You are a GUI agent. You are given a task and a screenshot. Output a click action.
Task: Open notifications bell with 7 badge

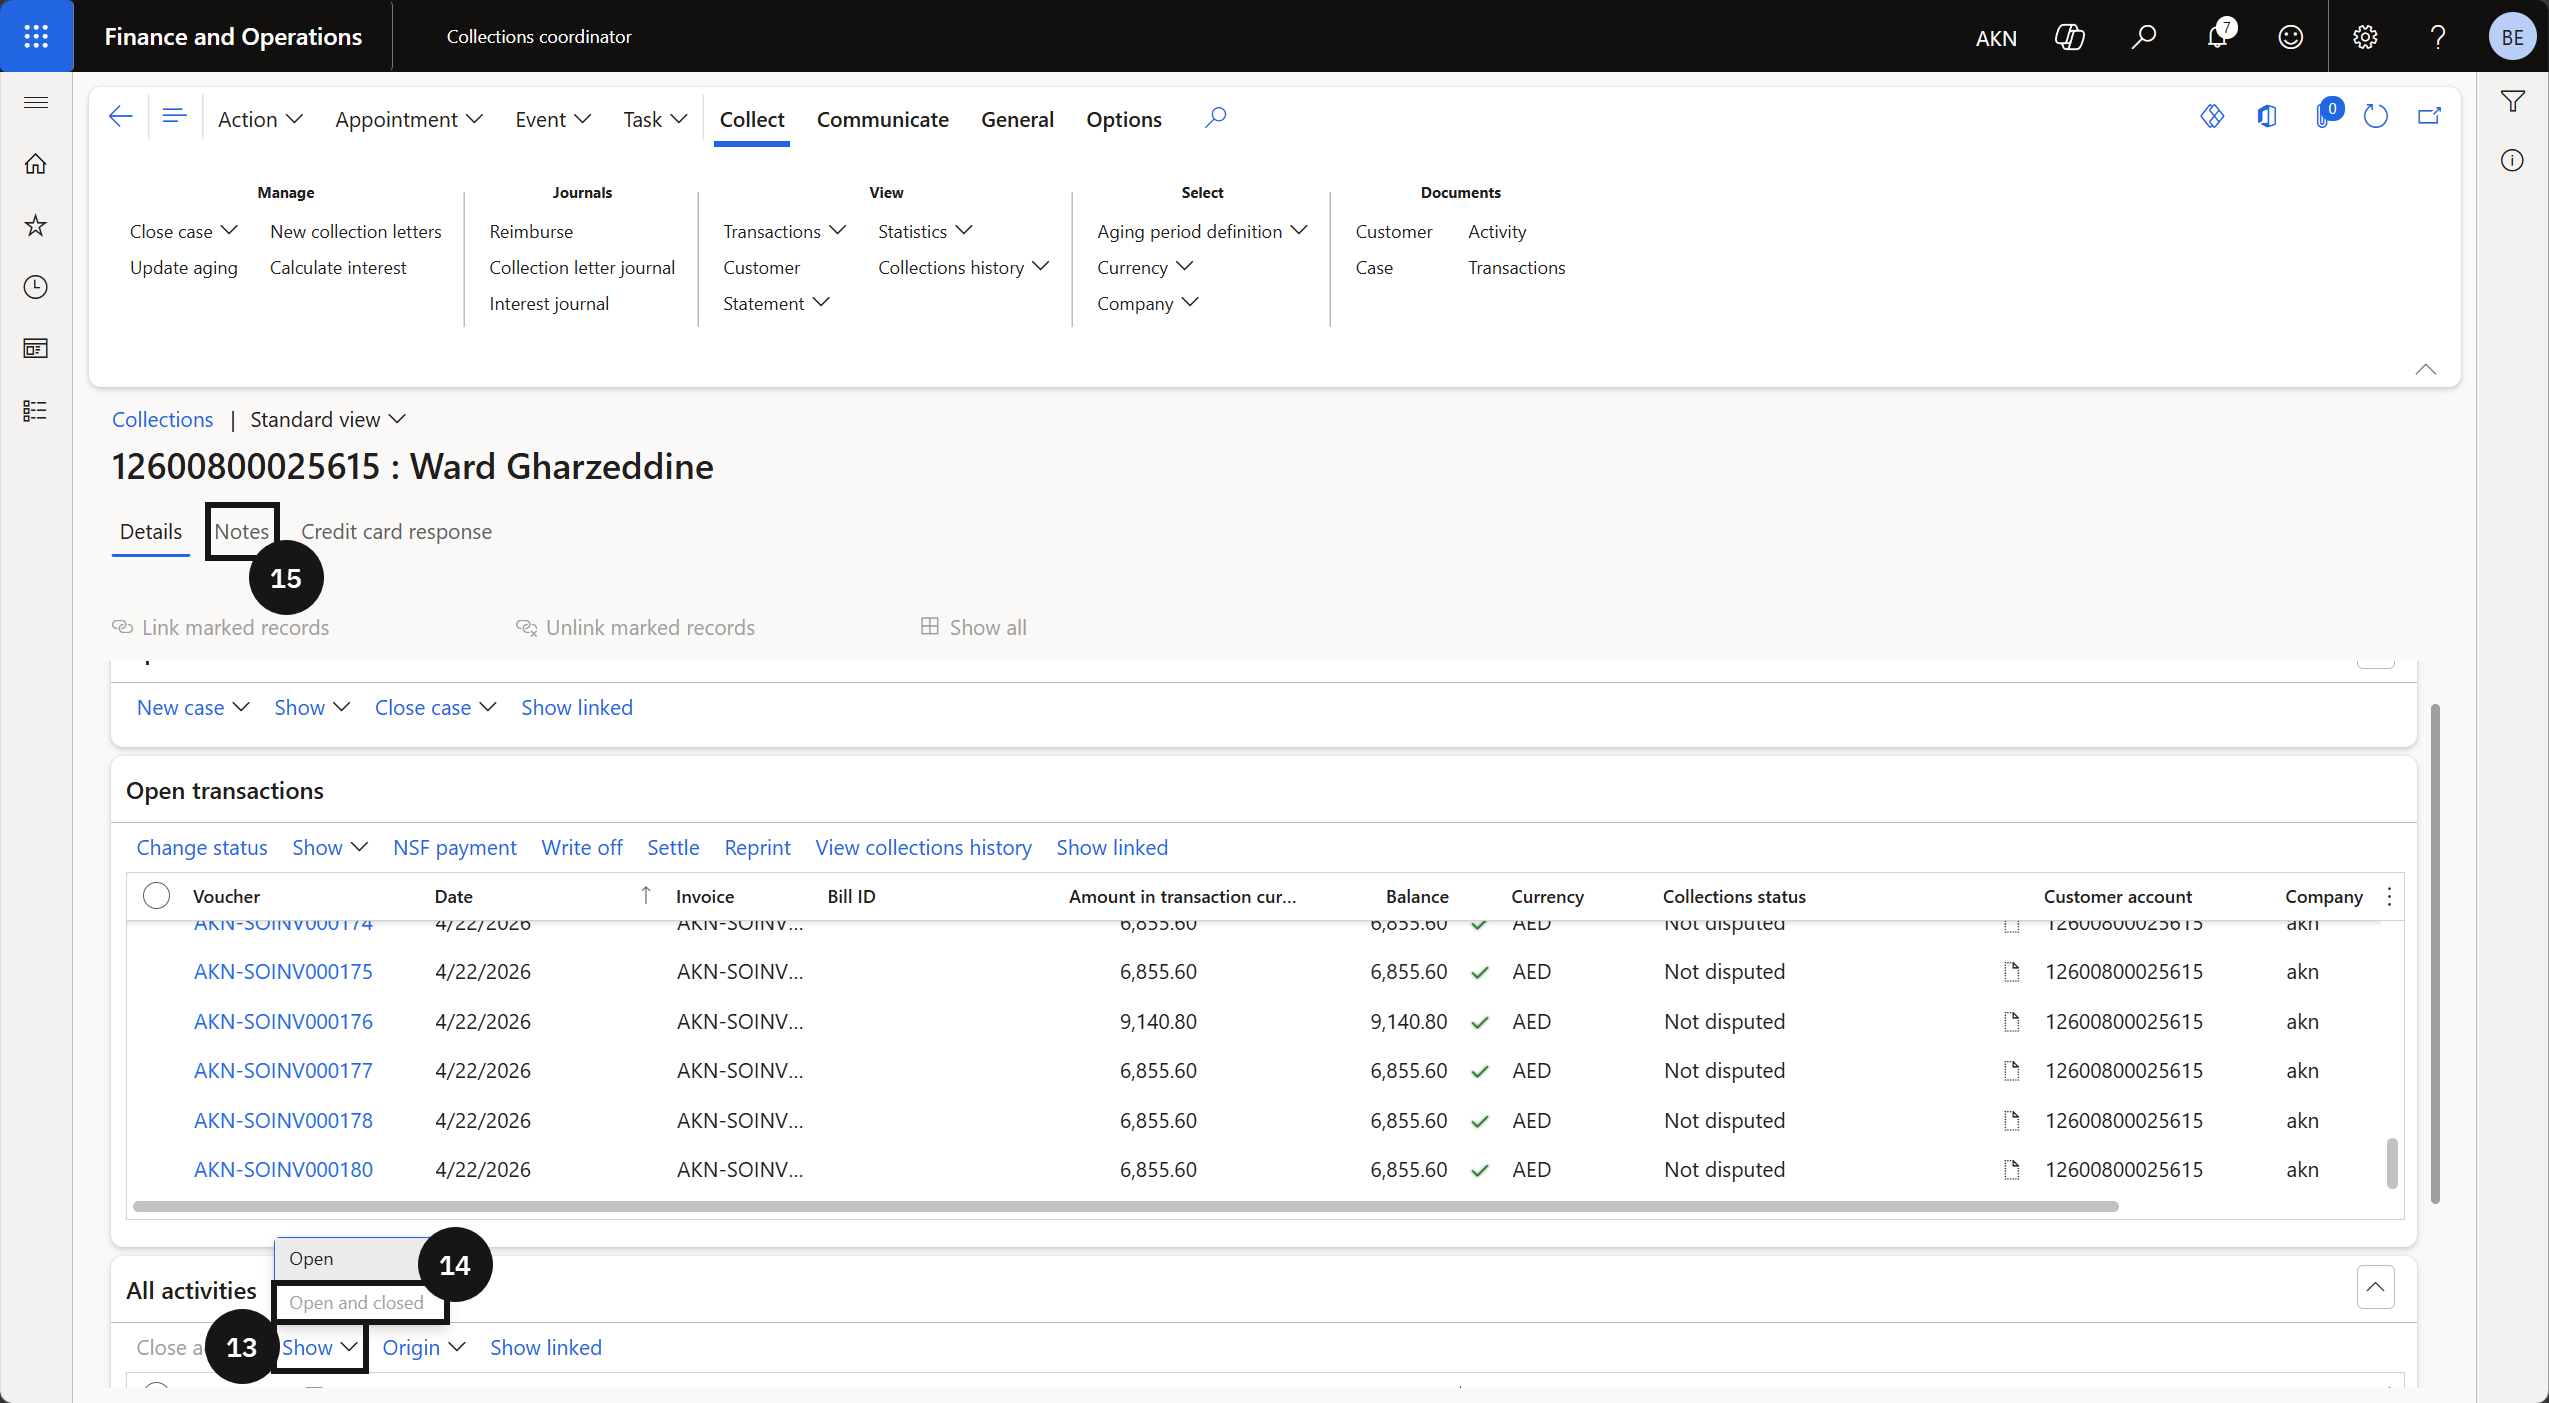tap(2217, 37)
